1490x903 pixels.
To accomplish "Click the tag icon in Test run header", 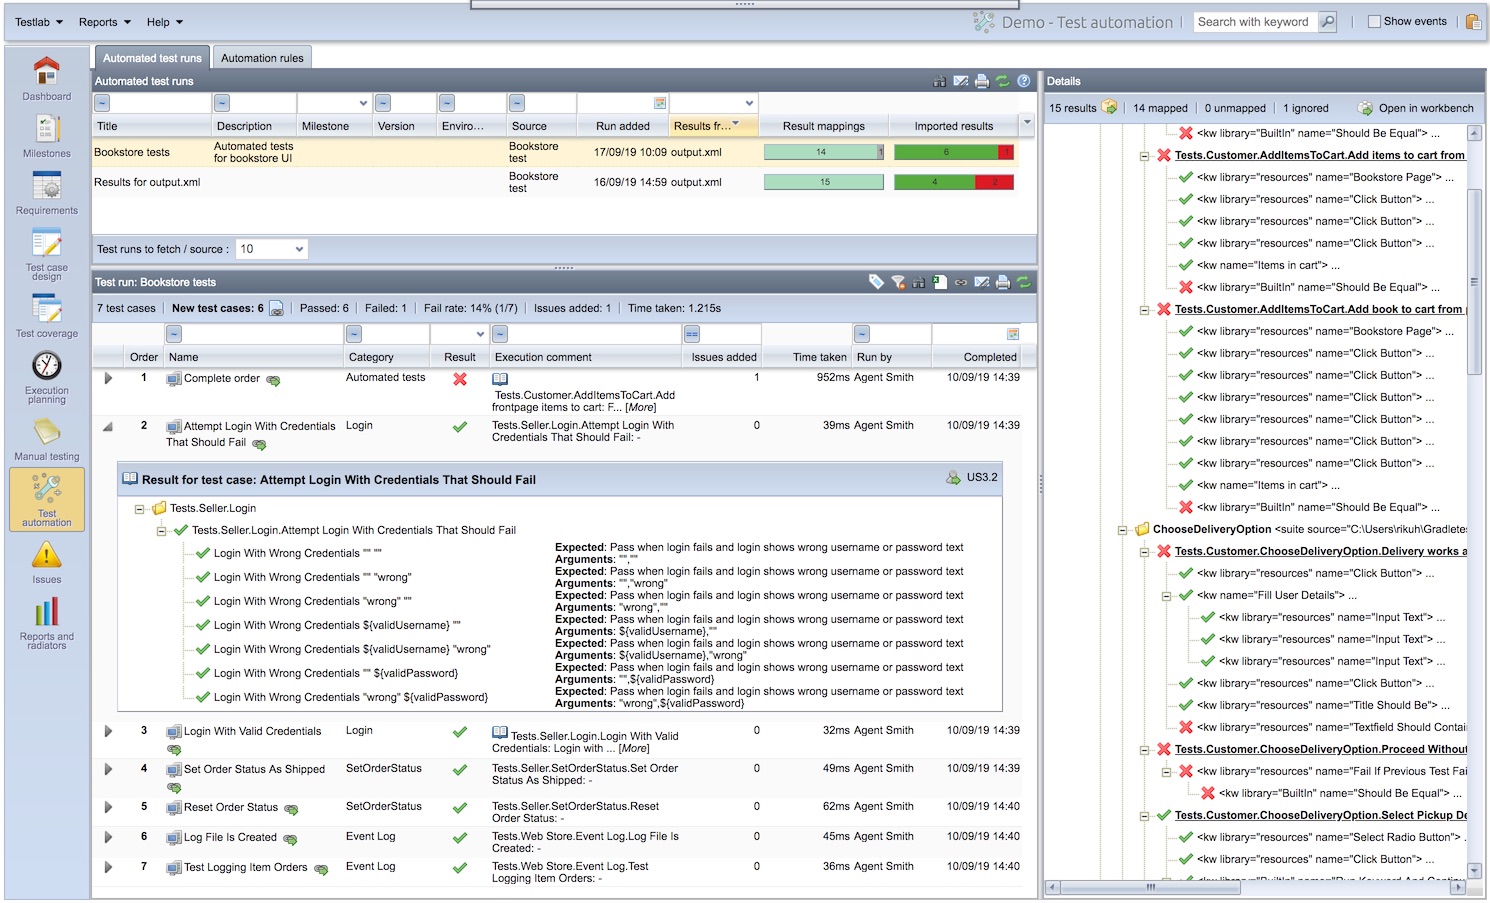I will pyautogui.click(x=876, y=282).
